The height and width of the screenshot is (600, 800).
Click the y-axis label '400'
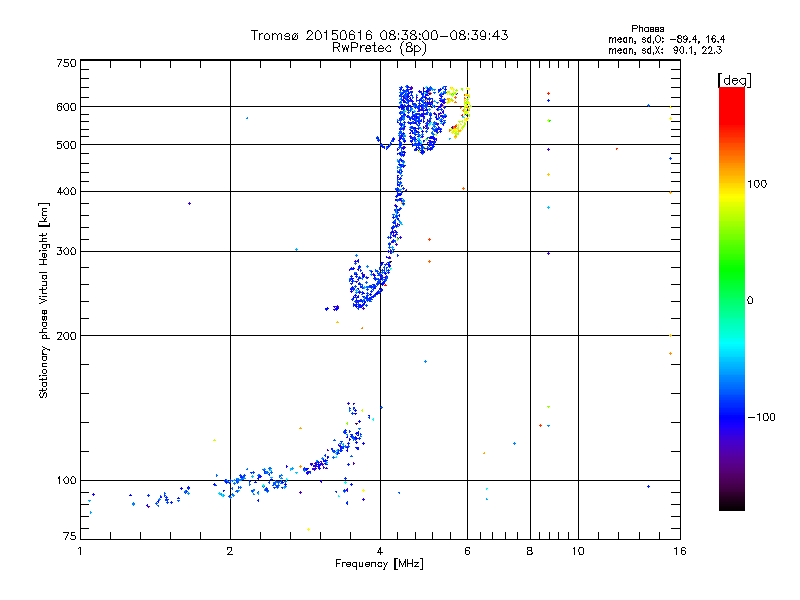(66, 191)
